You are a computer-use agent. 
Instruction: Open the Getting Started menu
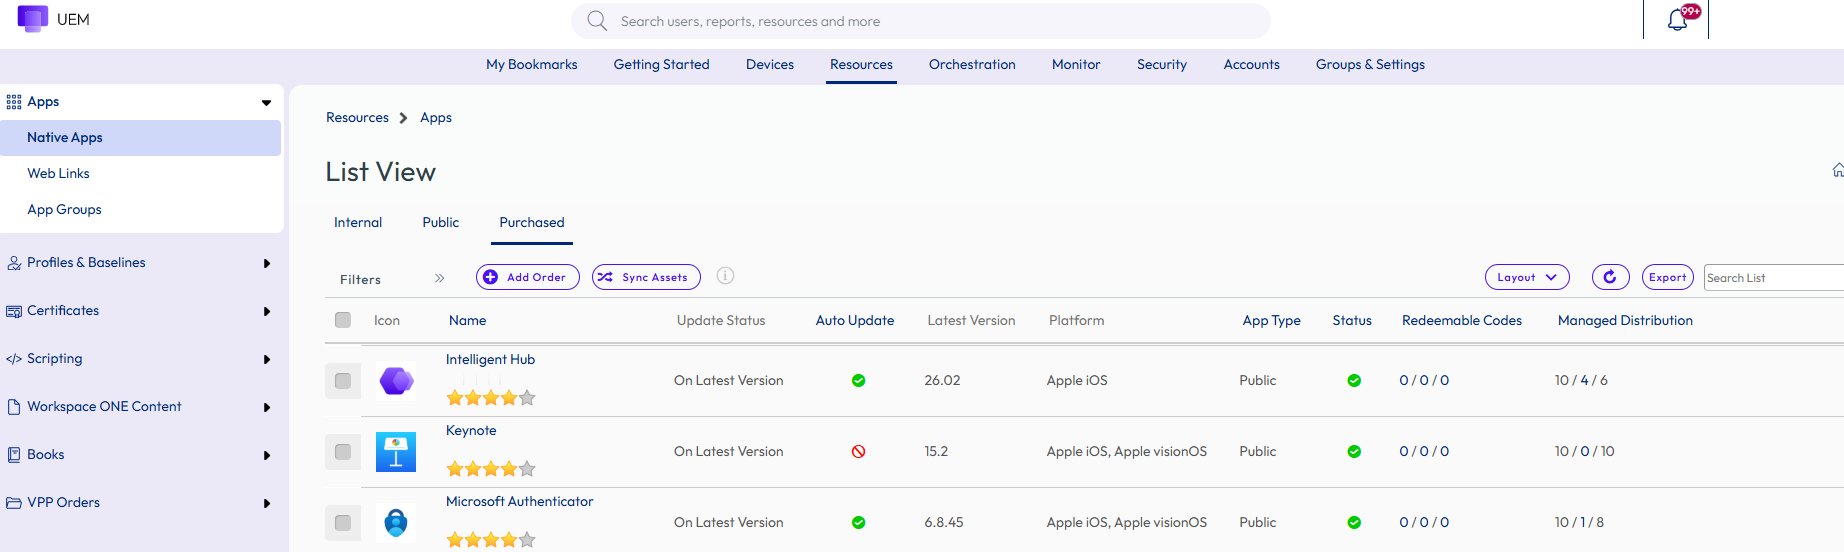pyautogui.click(x=662, y=64)
